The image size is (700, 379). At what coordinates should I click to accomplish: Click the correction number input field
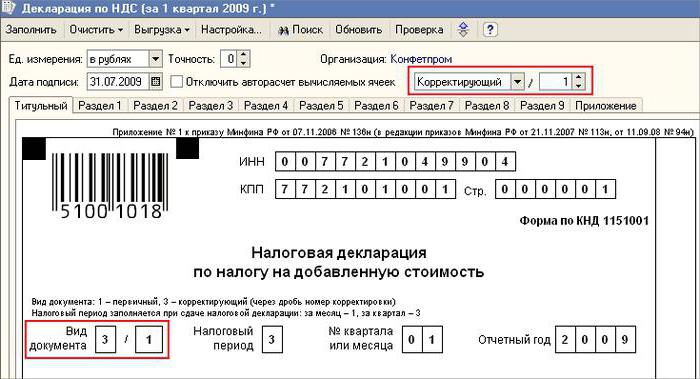pos(556,82)
